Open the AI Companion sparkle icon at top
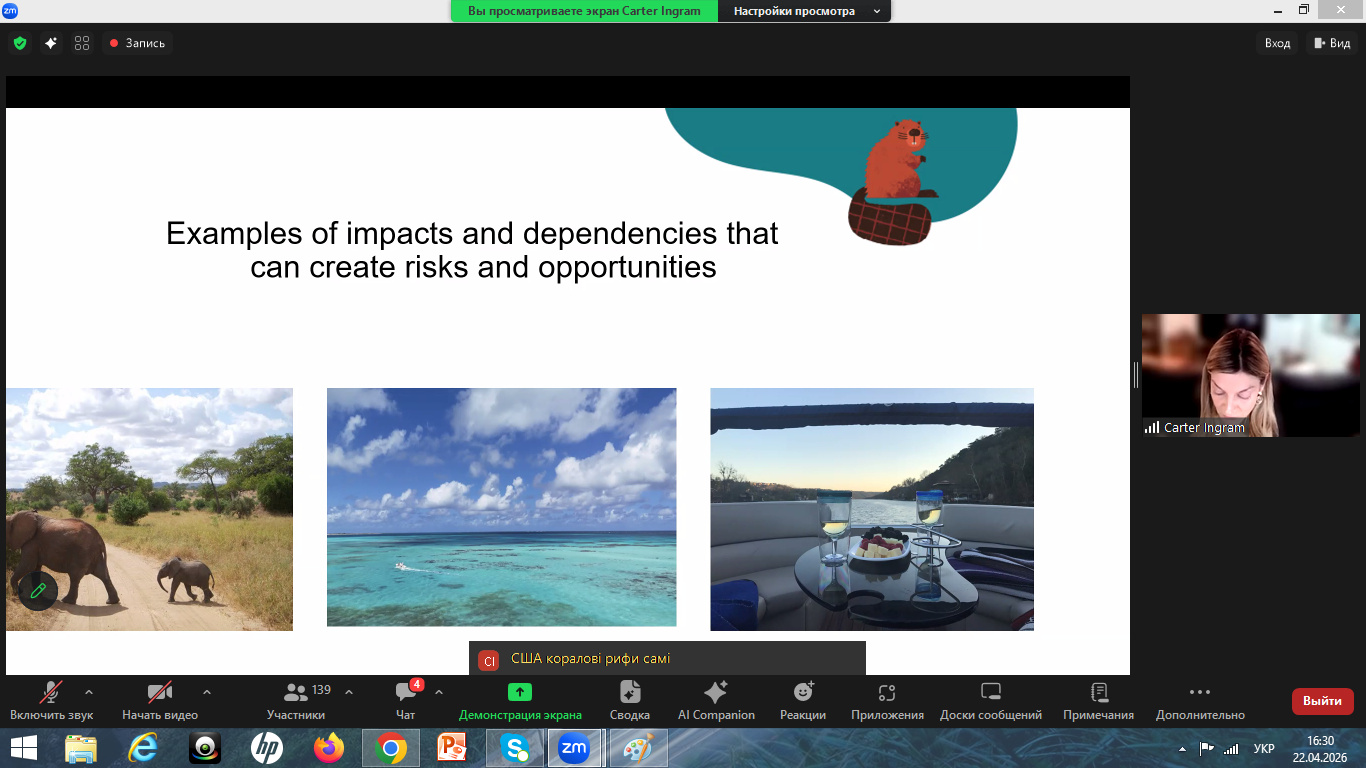 click(x=50, y=43)
